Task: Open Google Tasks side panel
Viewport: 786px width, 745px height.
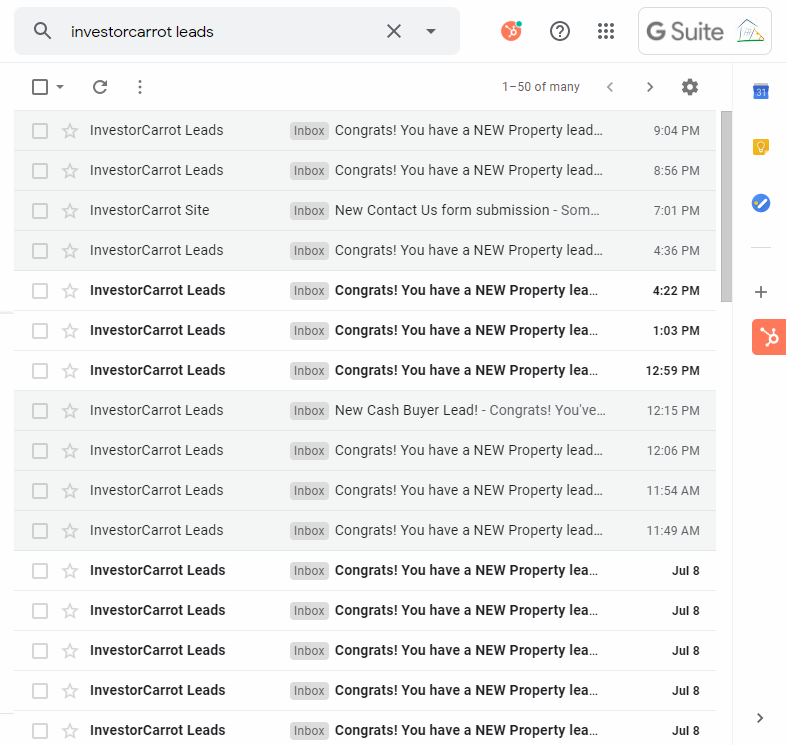Action: (760, 203)
